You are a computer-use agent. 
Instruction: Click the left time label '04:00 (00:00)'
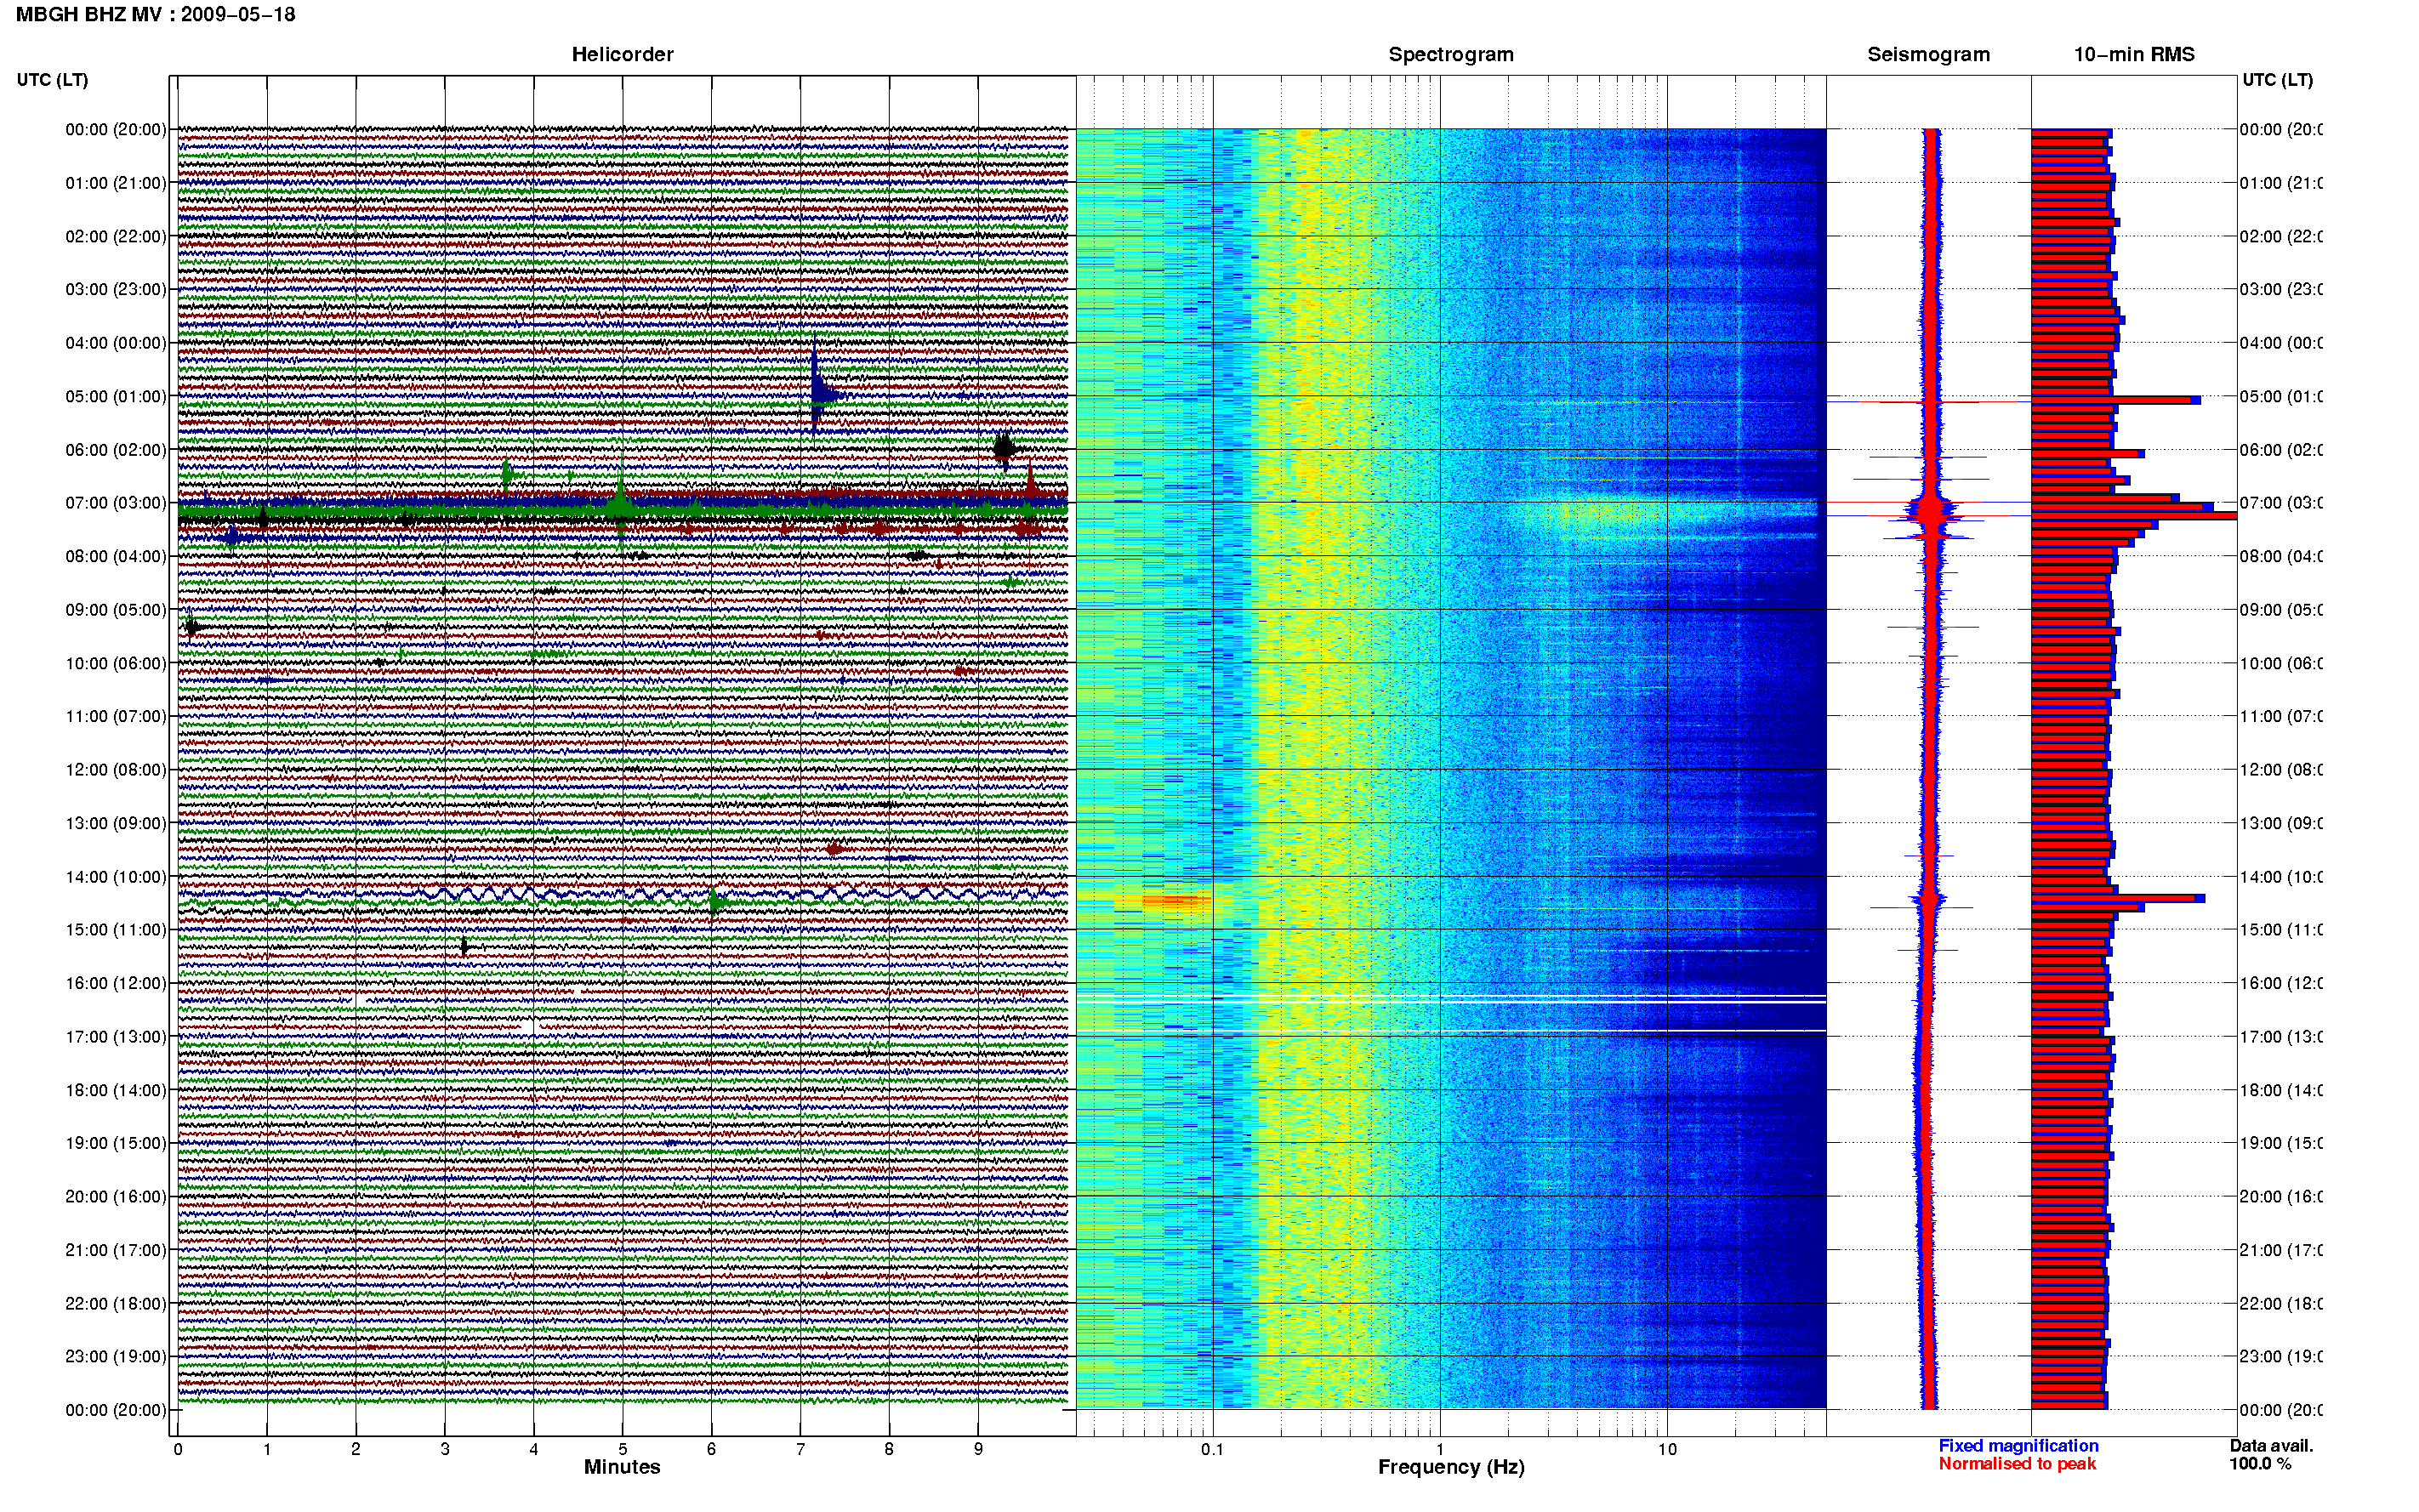pyautogui.click(x=116, y=343)
